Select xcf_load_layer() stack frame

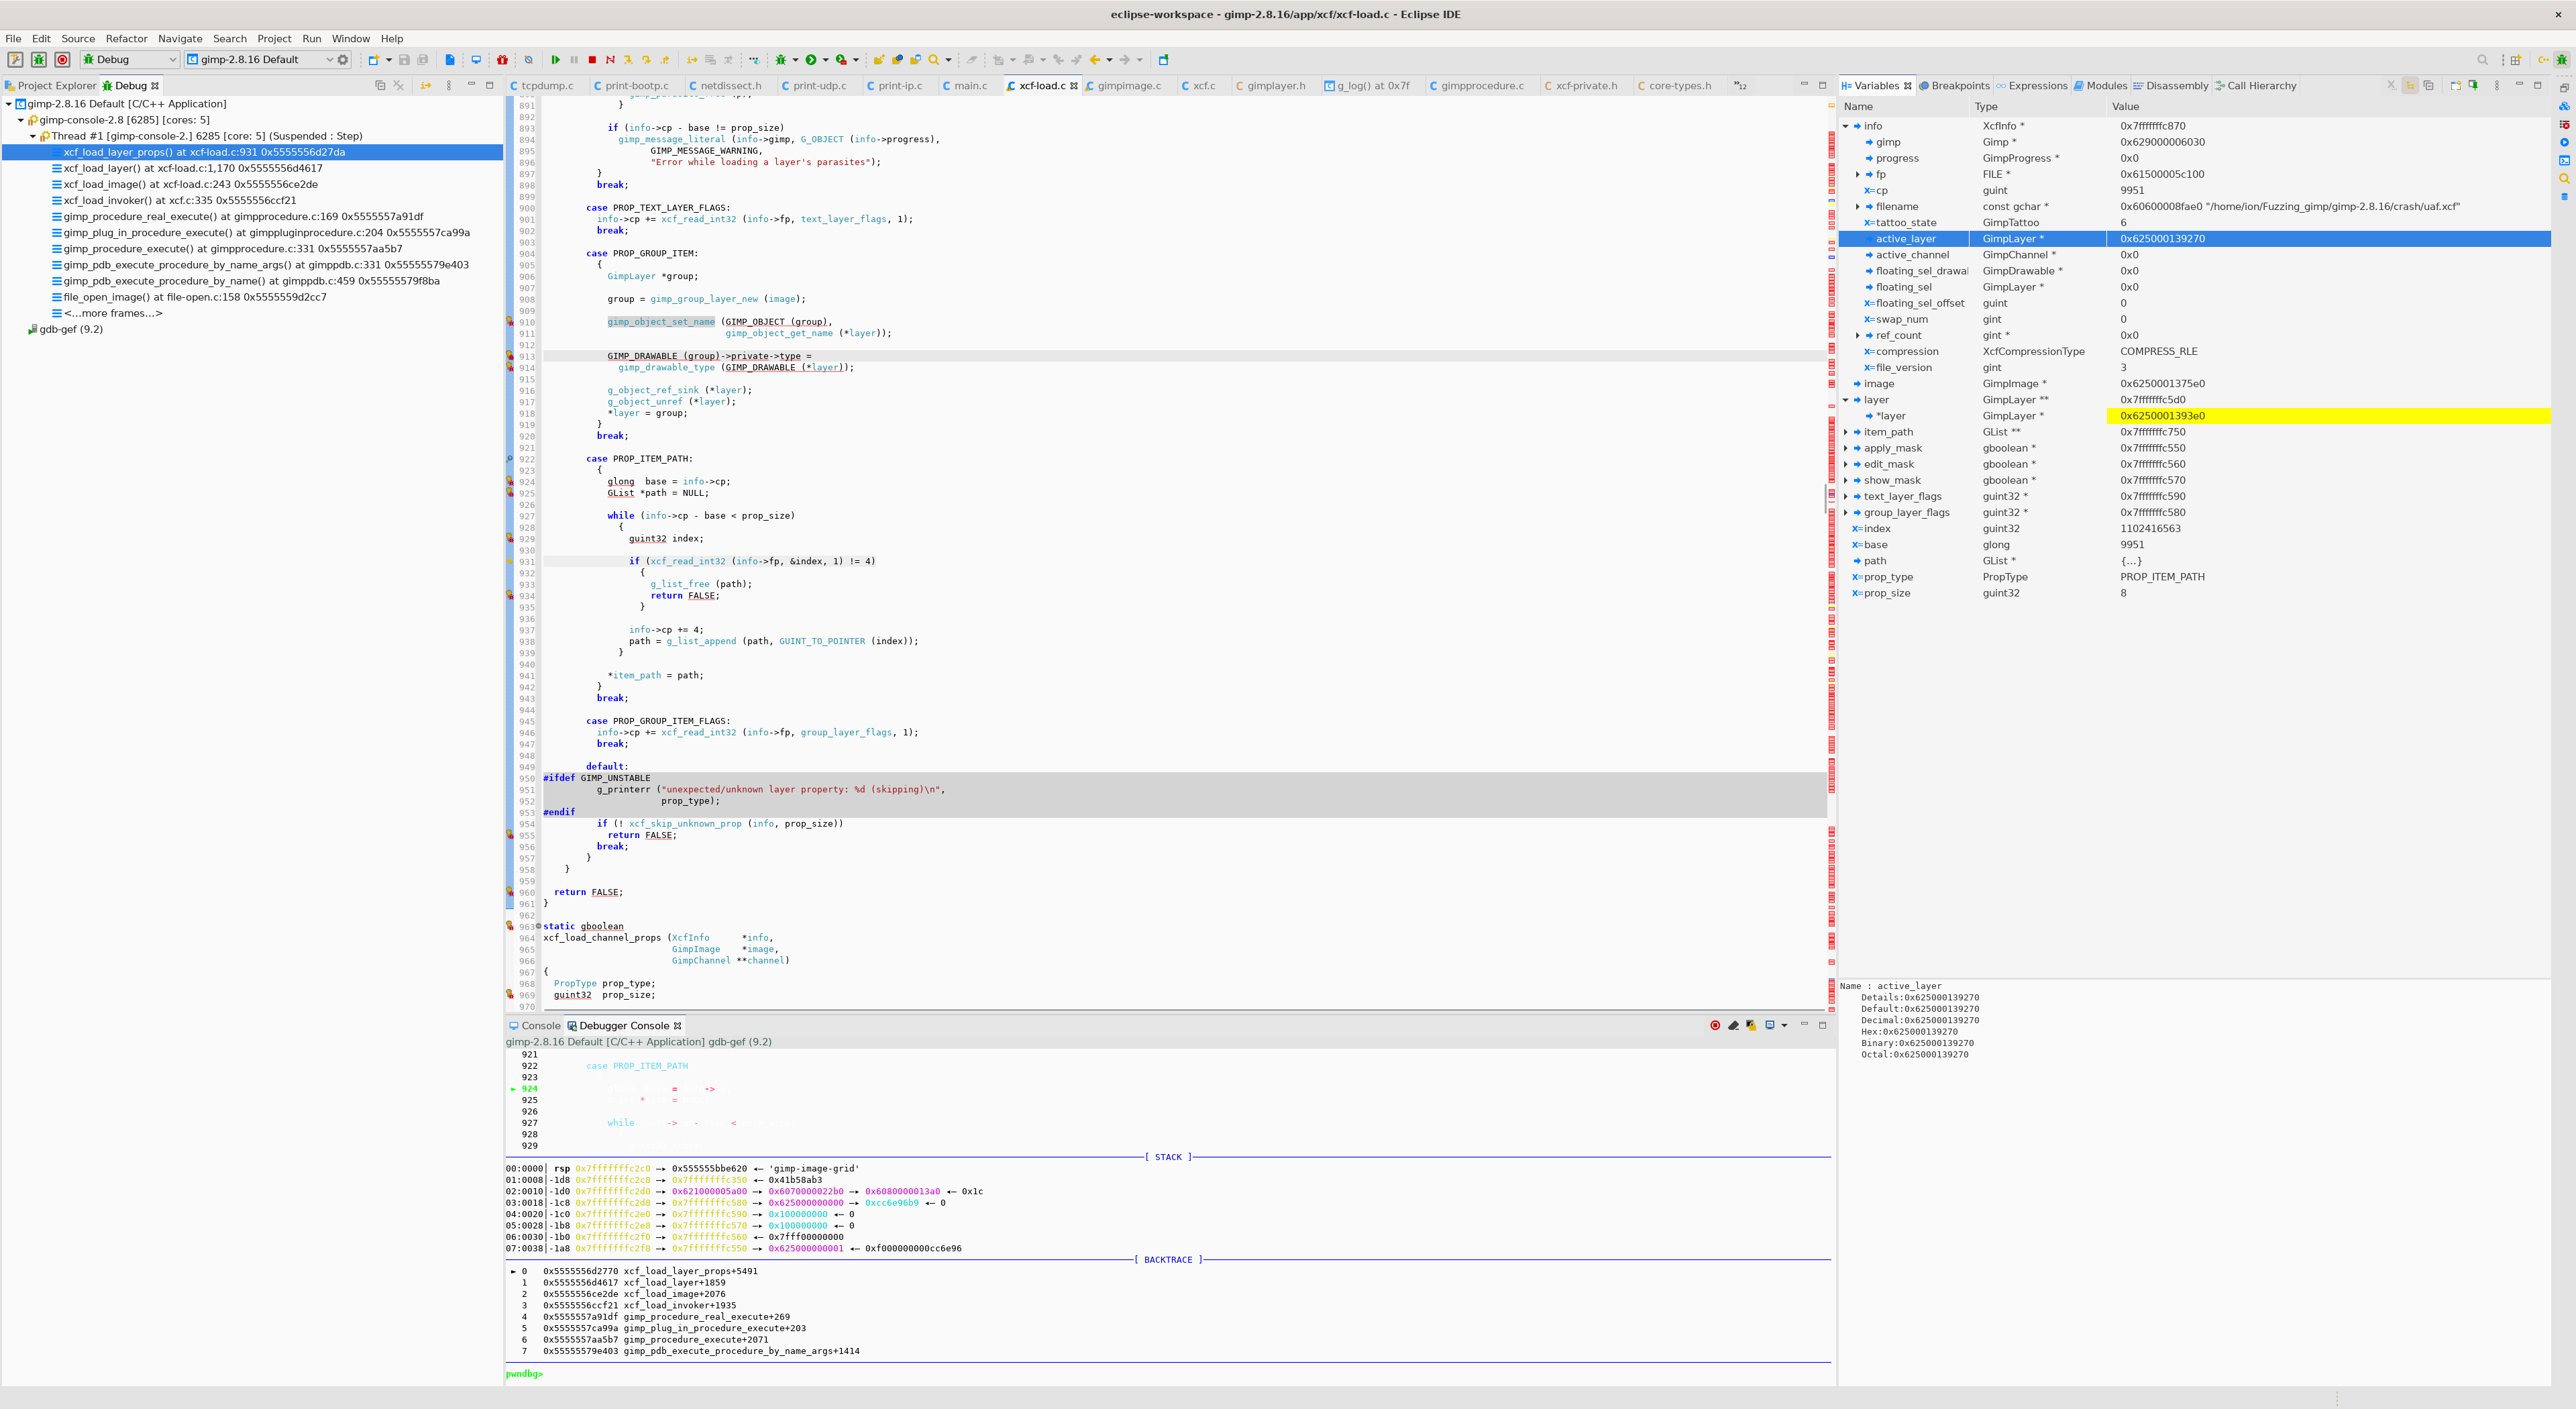pyautogui.click(x=193, y=168)
